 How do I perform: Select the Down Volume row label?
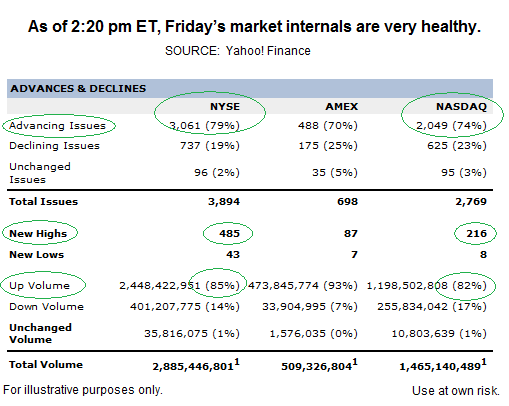click(46, 306)
